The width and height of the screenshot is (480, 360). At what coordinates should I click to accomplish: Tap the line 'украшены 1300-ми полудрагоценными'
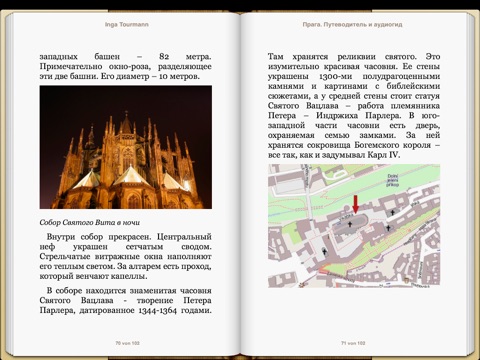(354, 76)
